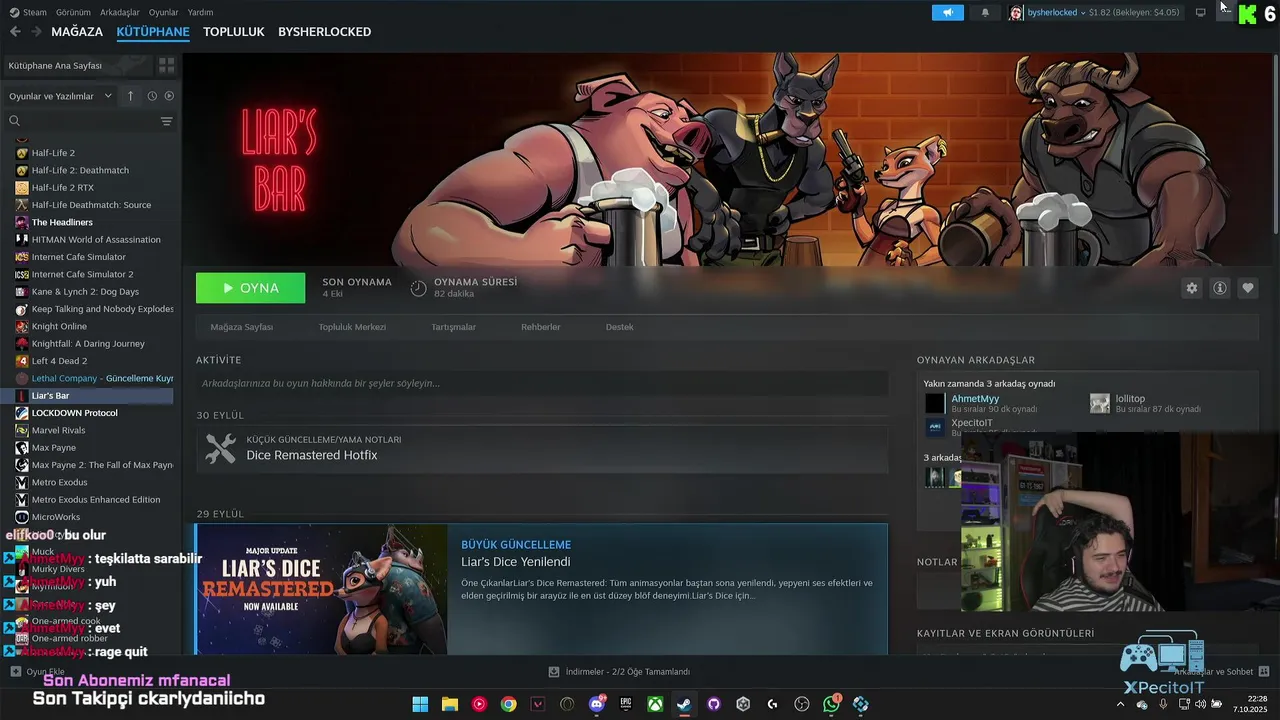
Task: Go back with the left arrow
Action: point(15,32)
